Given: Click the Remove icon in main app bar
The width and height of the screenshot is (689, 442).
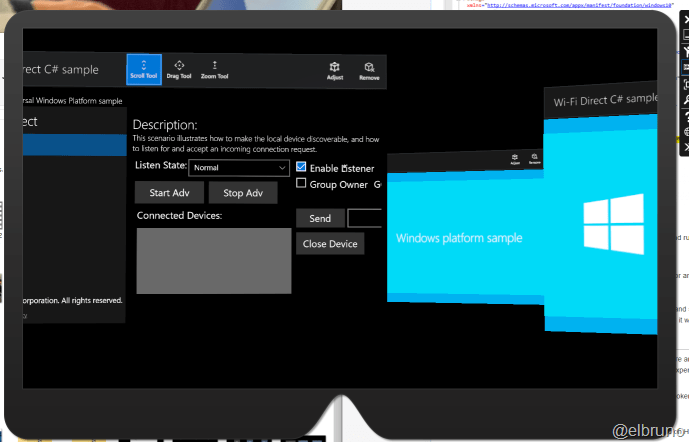Looking at the screenshot, I should [x=369, y=70].
